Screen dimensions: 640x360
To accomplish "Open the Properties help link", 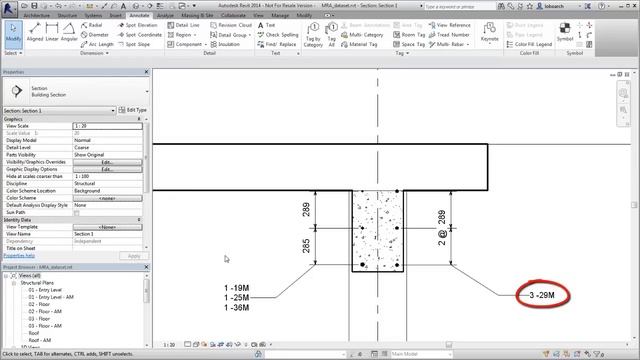I will pos(19,256).
